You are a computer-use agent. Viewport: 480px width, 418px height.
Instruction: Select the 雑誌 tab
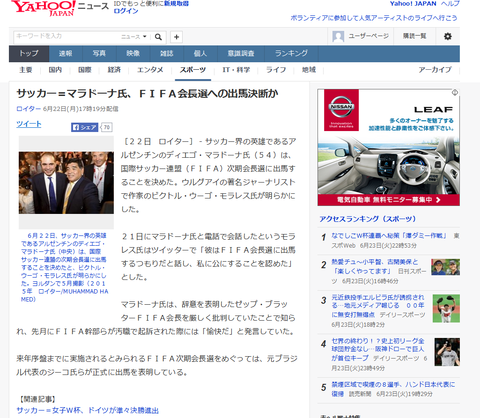(167, 54)
